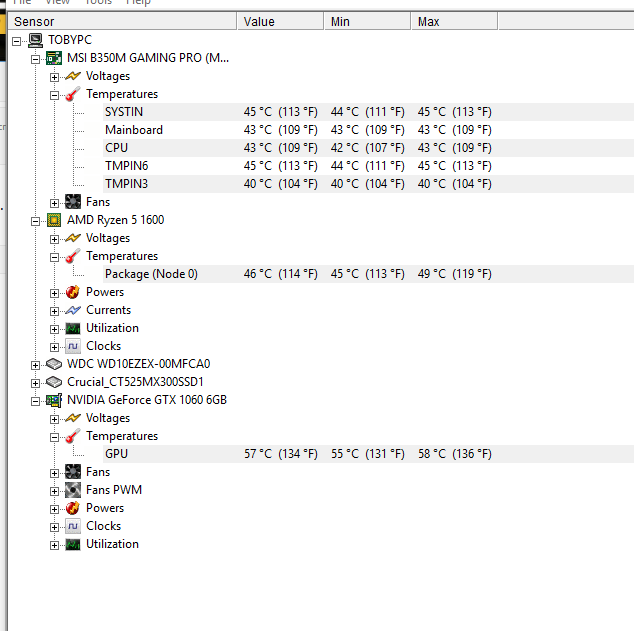Collapse the MSI B350M GAMING PRO node
The height and width of the screenshot is (631, 634).
click(x=36, y=59)
